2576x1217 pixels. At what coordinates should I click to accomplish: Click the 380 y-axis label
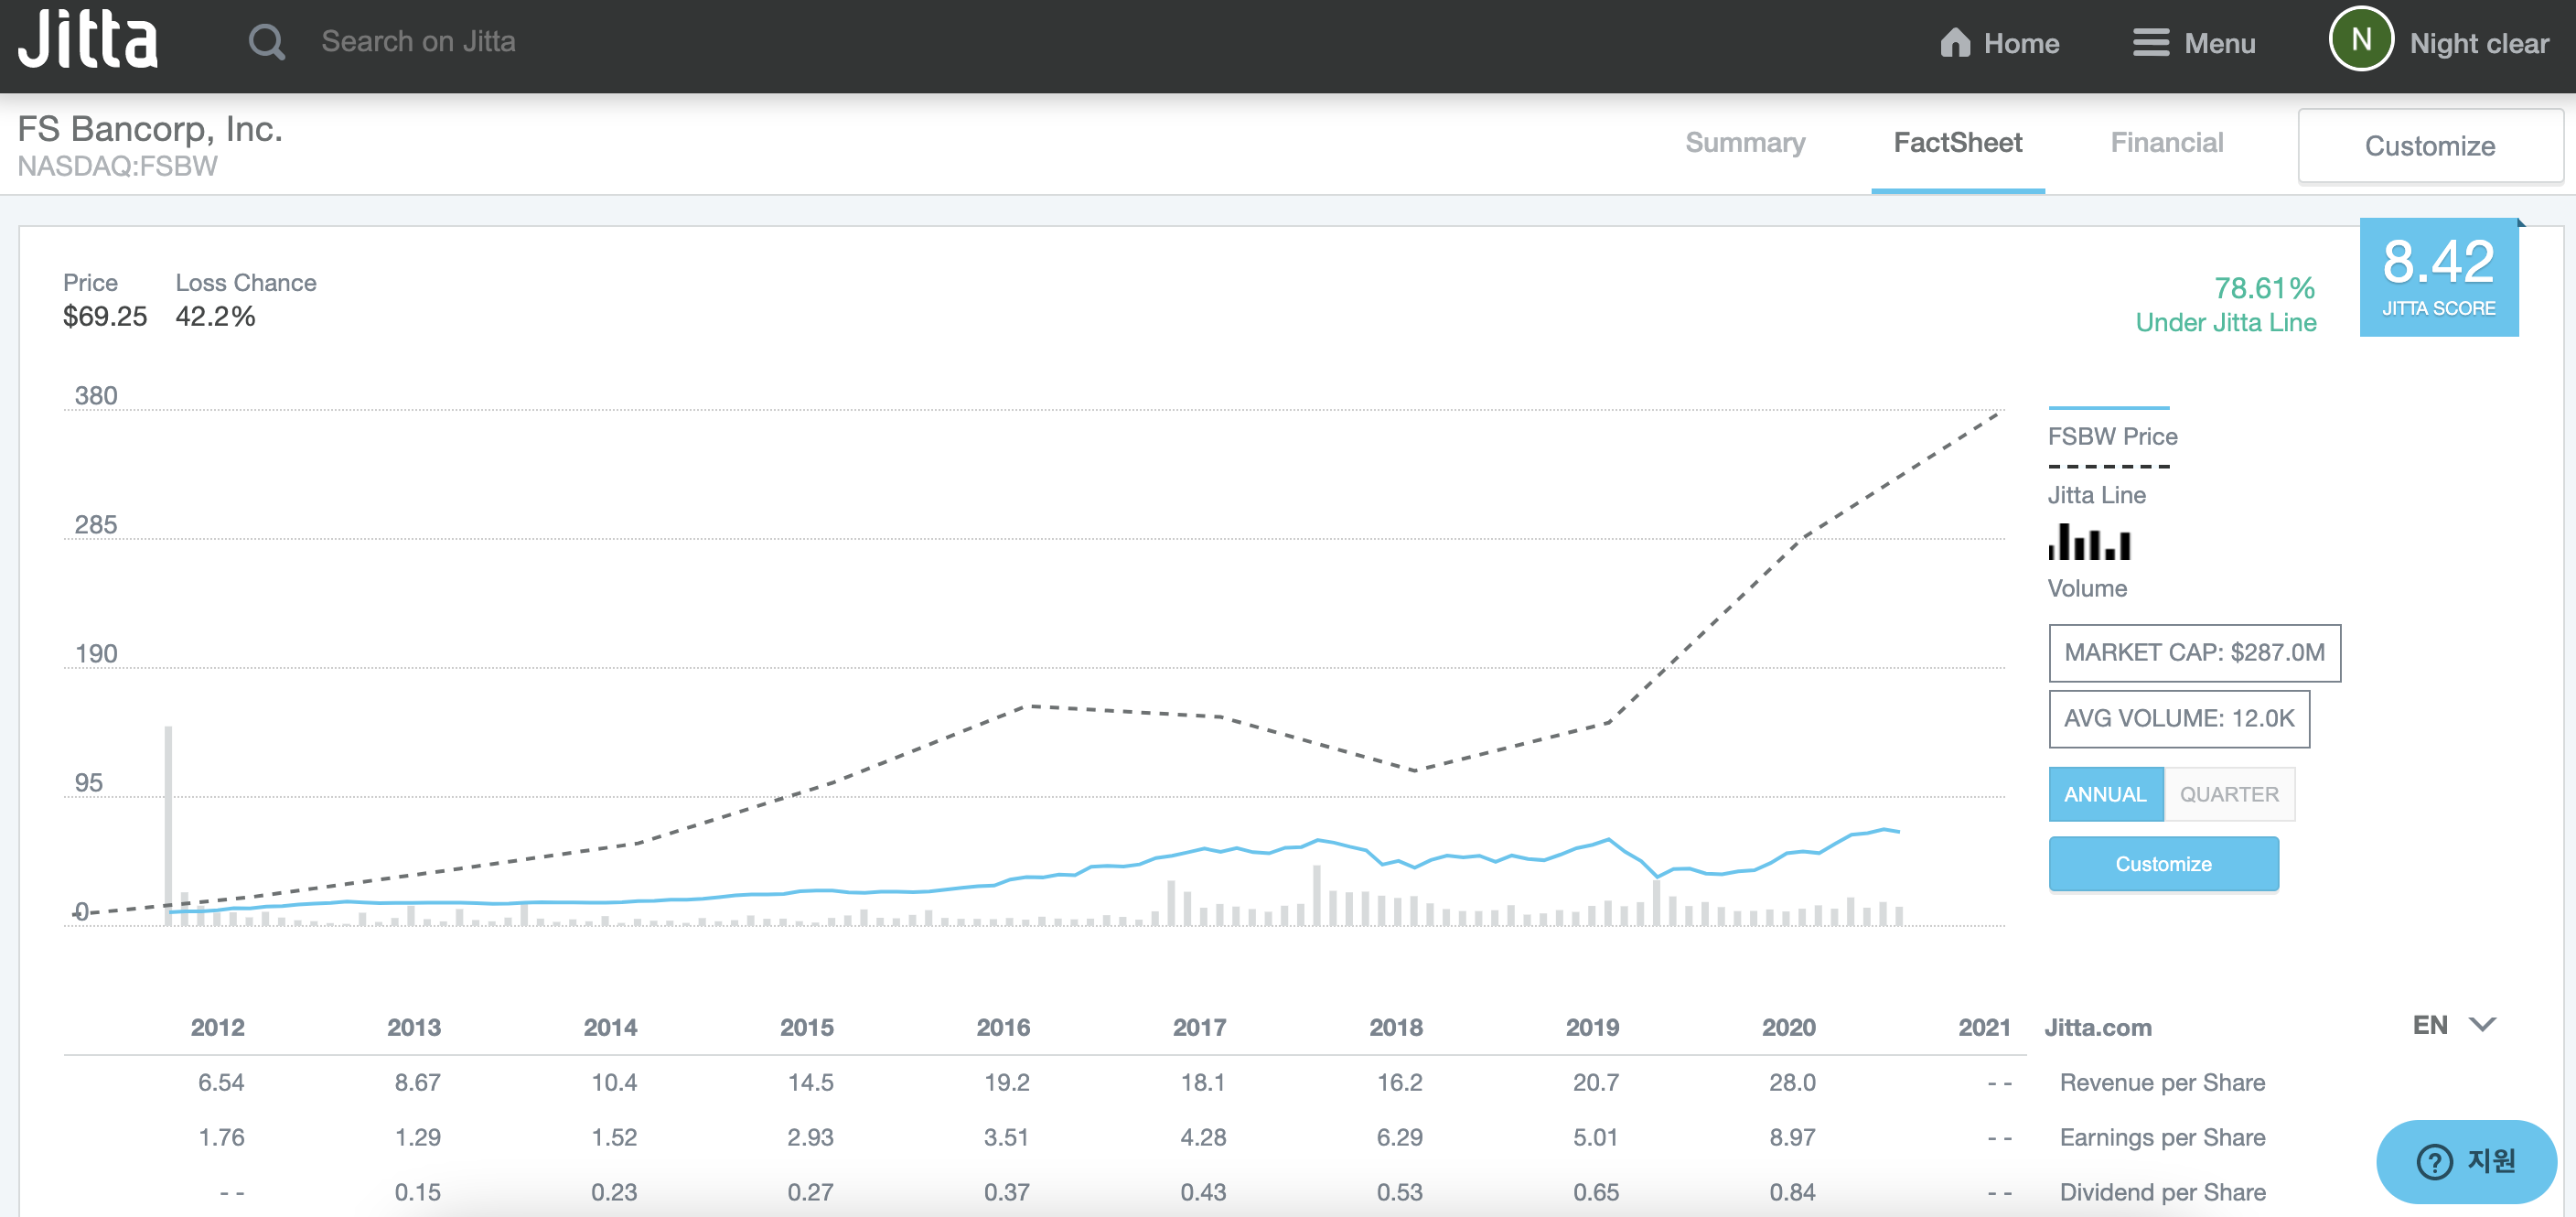(95, 396)
